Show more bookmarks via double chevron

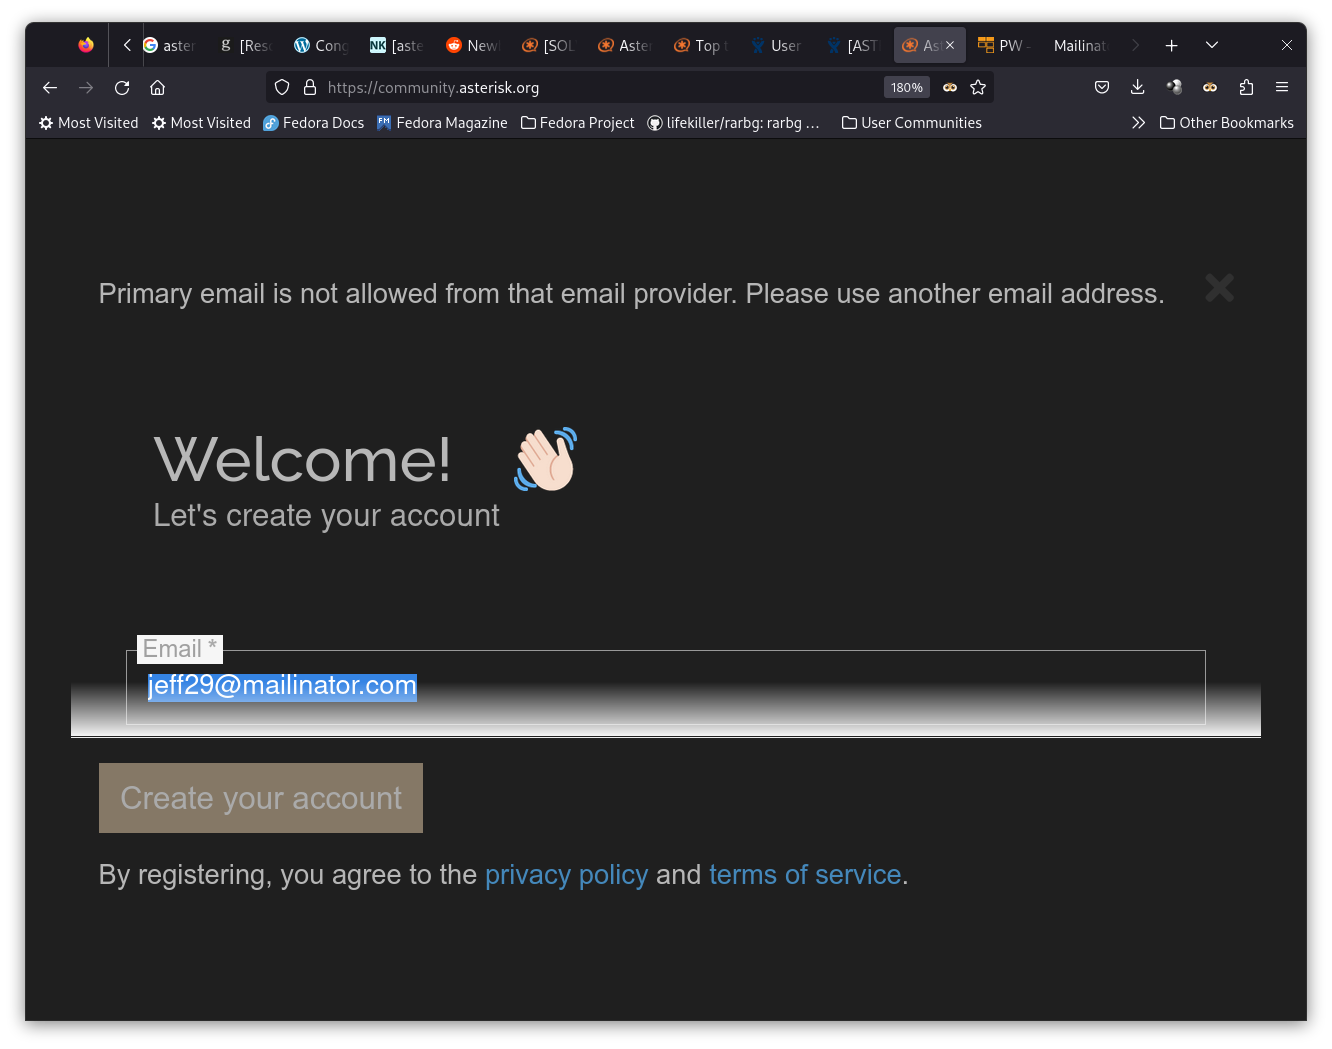pos(1138,123)
